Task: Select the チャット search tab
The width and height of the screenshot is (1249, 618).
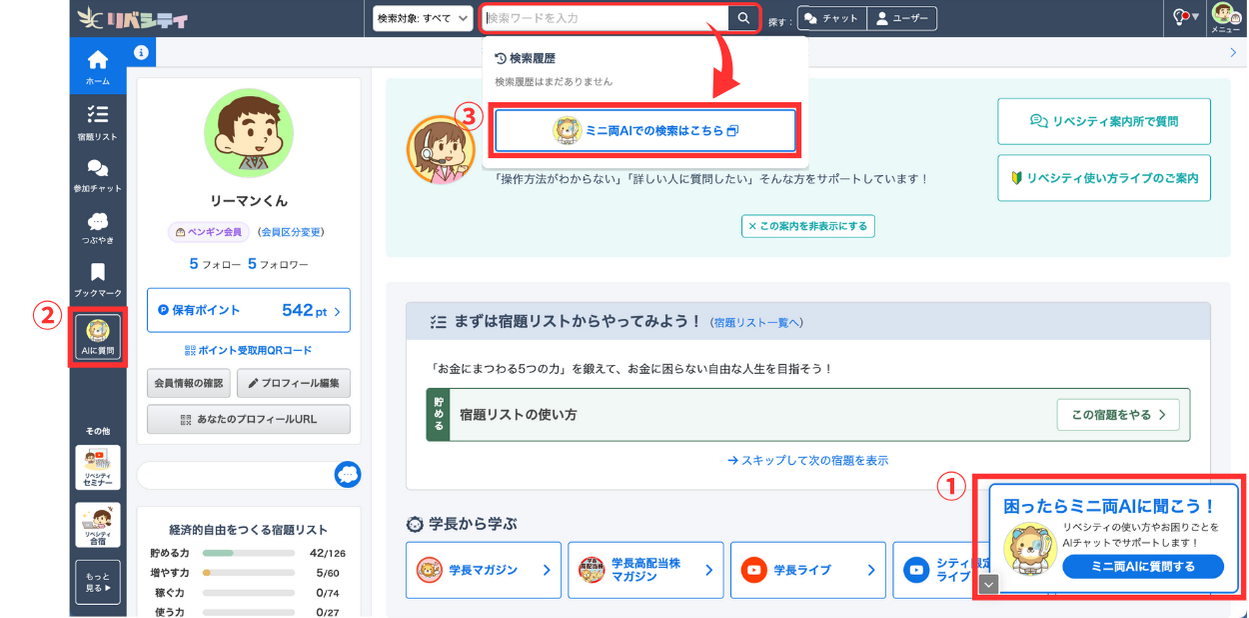Action: (x=830, y=18)
